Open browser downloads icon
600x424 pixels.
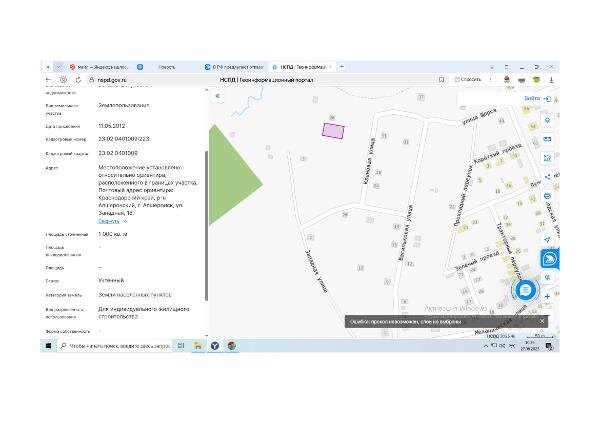(x=551, y=80)
